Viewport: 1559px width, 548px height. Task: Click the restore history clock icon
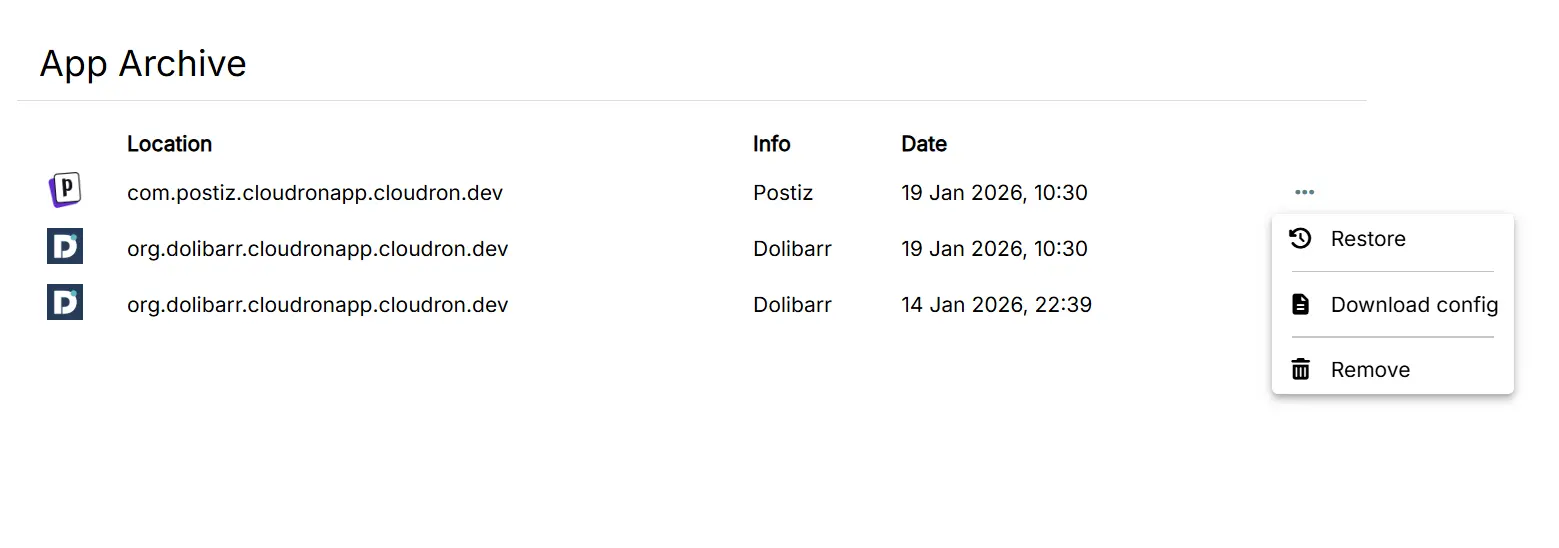click(1300, 239)
